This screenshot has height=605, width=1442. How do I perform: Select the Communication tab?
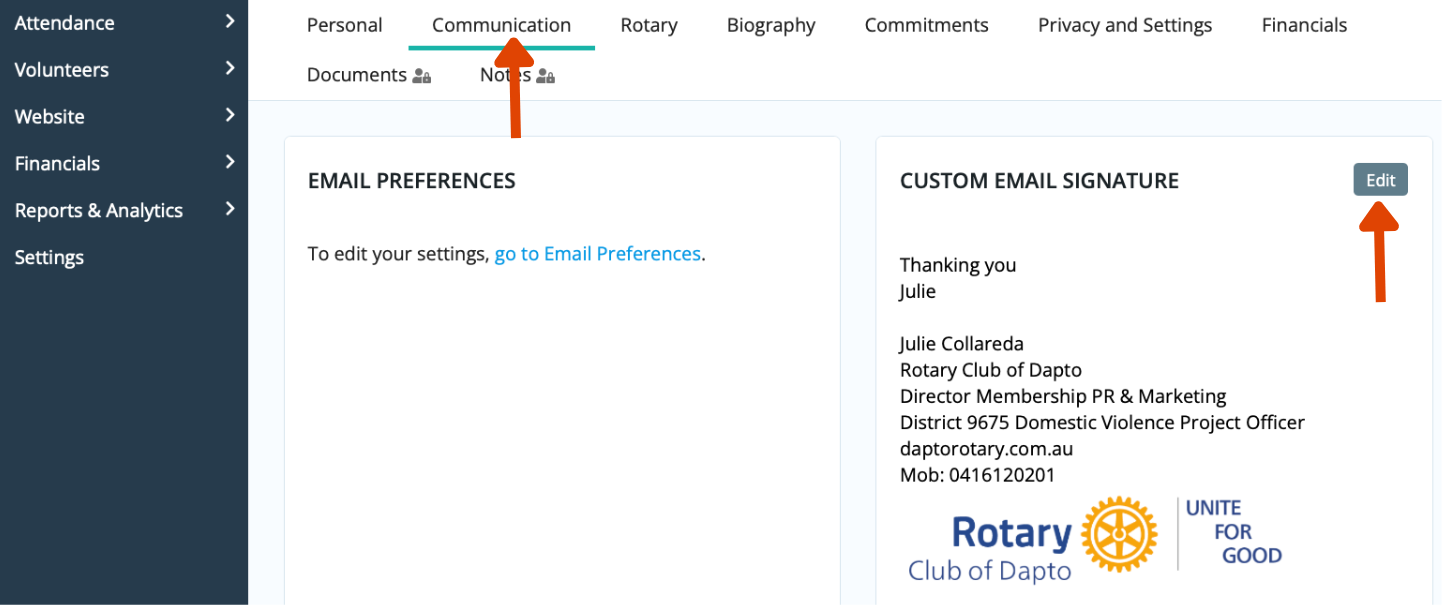(x=501, y=25)
